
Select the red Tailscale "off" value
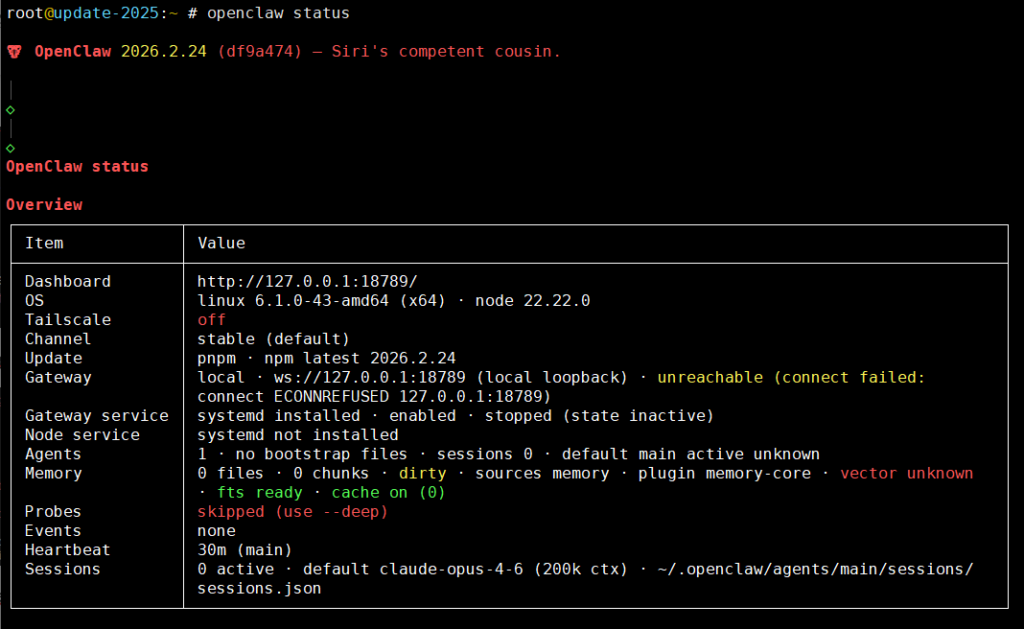click(211, 320)
